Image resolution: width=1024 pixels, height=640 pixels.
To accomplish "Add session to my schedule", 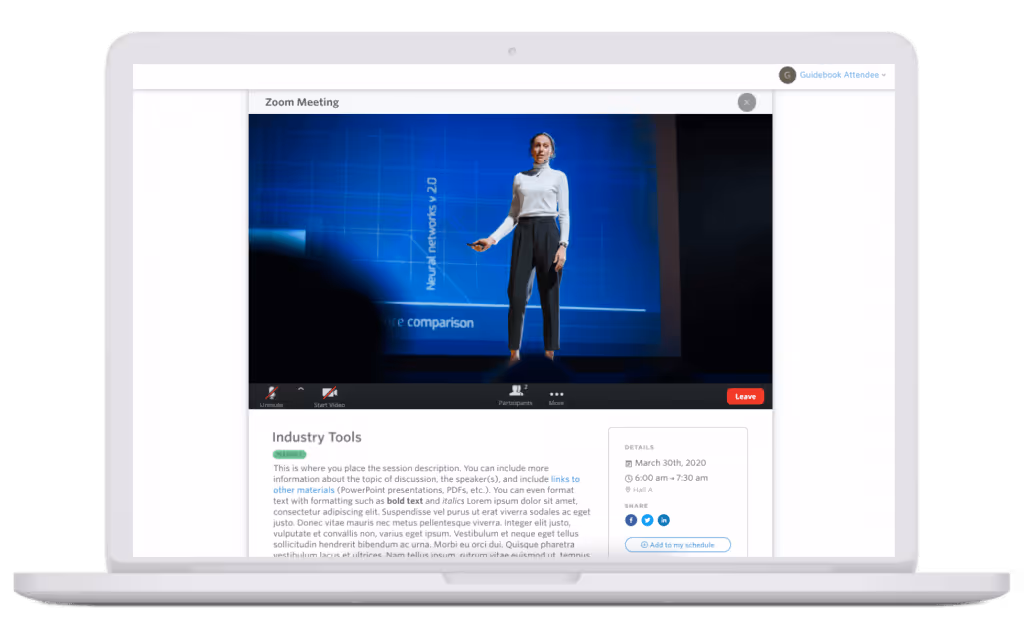I will [x=678, y=545].
